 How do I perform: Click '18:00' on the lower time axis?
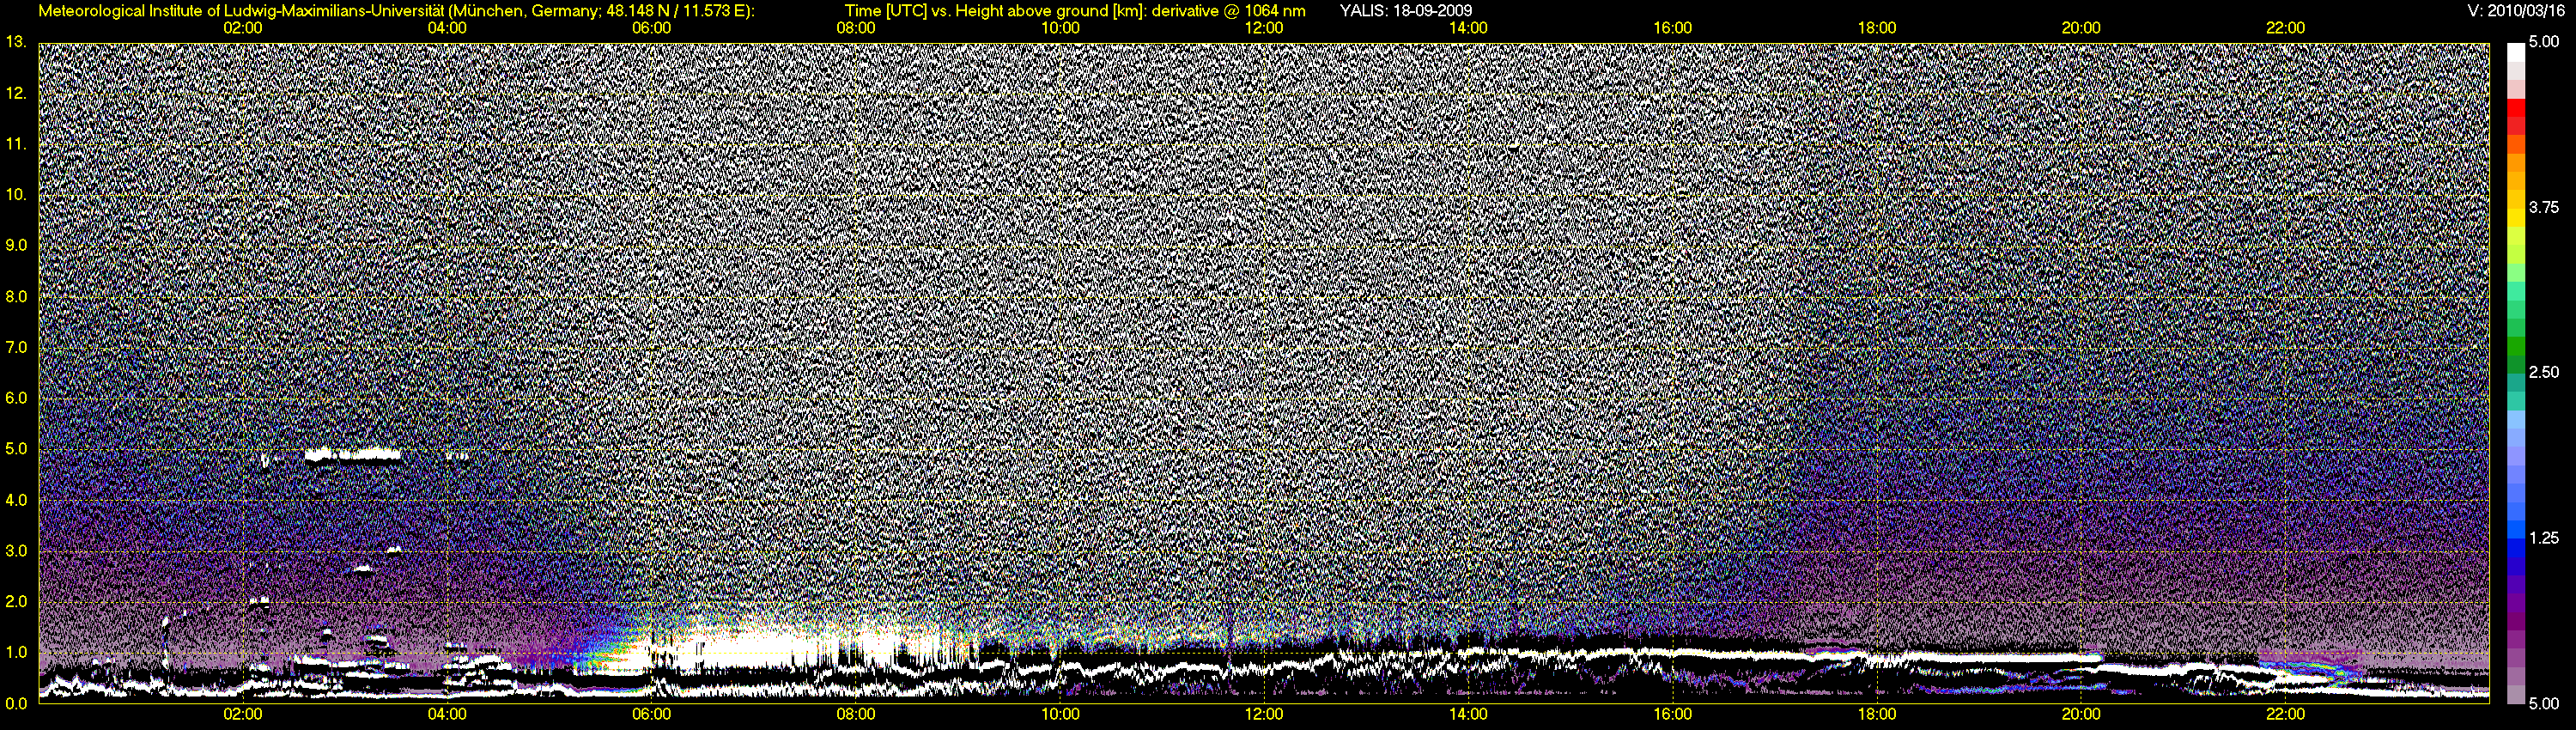point(1877,714)
